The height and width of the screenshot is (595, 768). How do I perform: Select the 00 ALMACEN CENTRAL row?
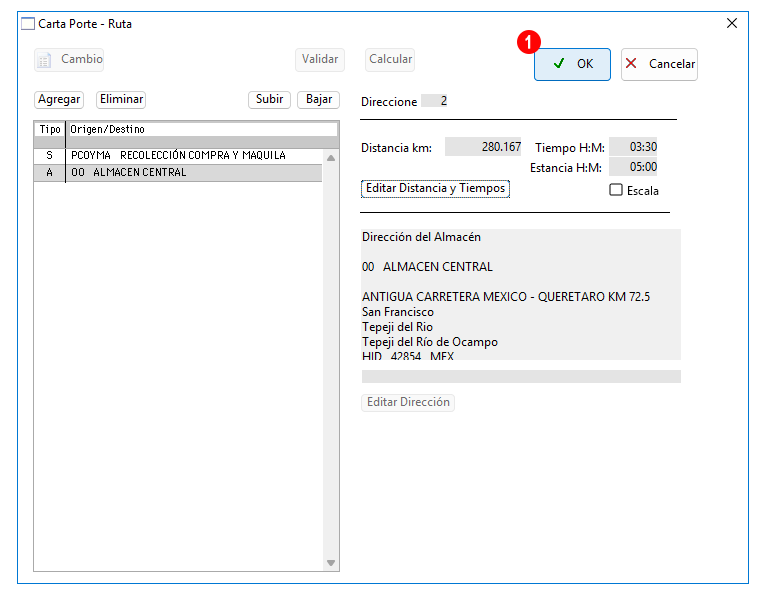pos(178,173)
